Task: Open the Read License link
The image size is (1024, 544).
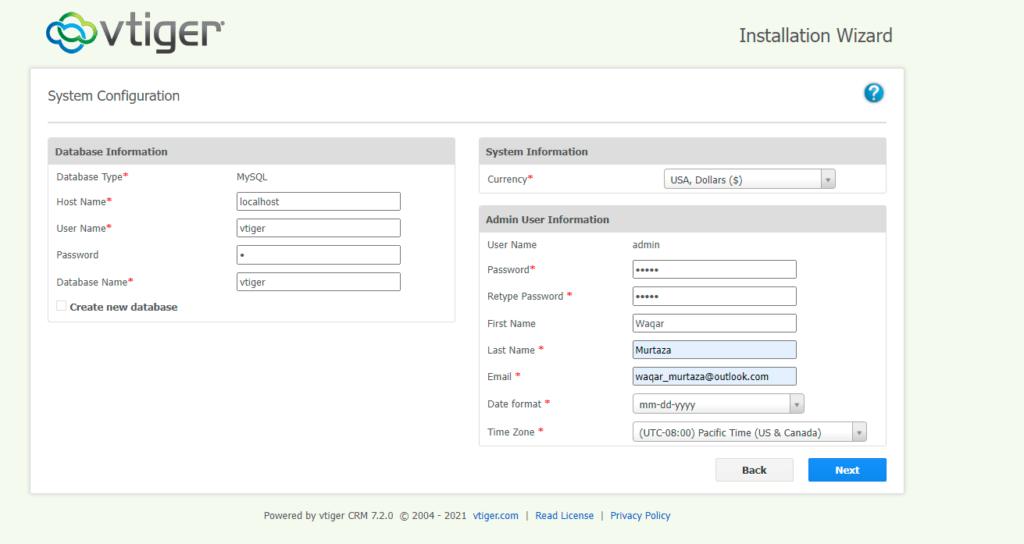Action: click(564, 516)
